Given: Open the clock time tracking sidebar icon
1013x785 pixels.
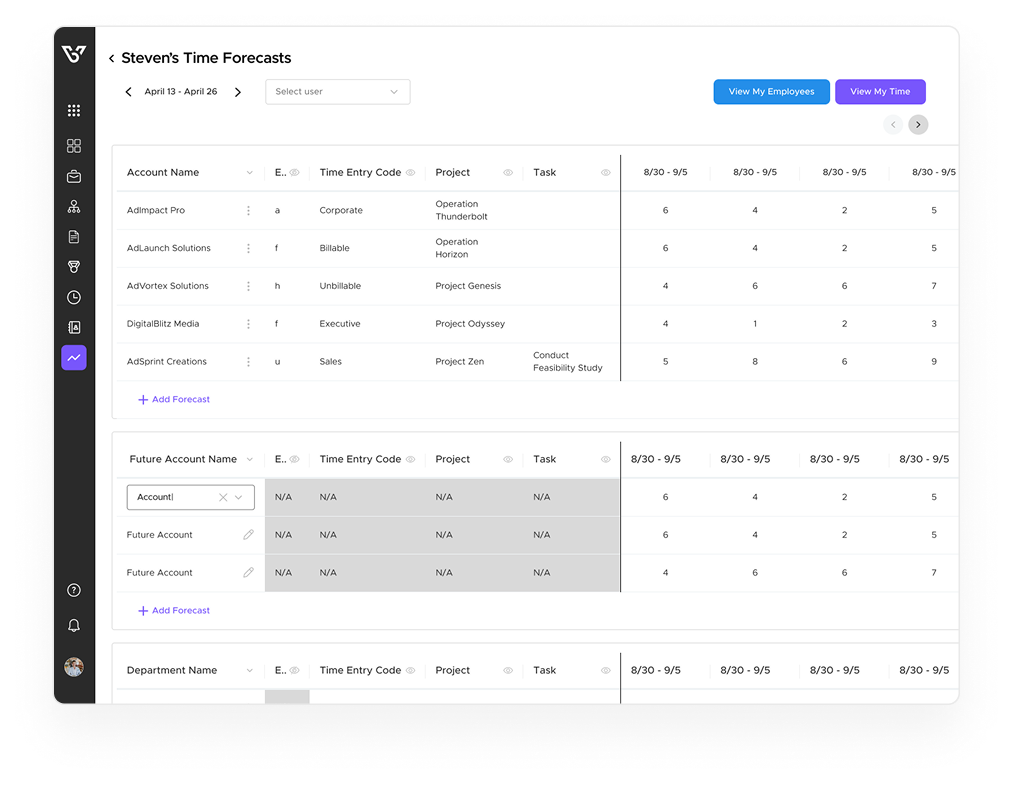Looking at the screenshot, I should pyautogui.click(x=74, y=297).
